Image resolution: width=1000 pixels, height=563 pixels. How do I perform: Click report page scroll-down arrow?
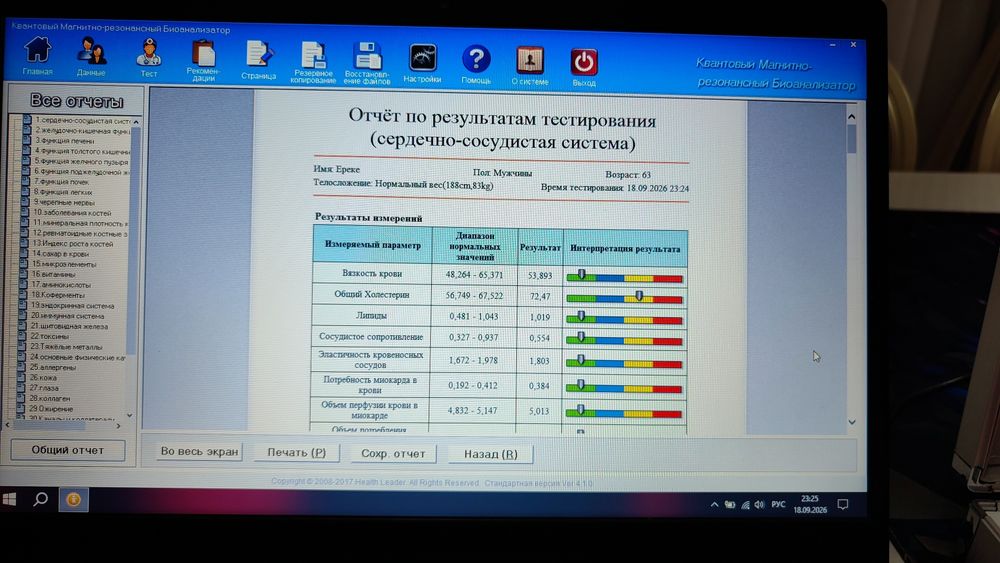853,422
